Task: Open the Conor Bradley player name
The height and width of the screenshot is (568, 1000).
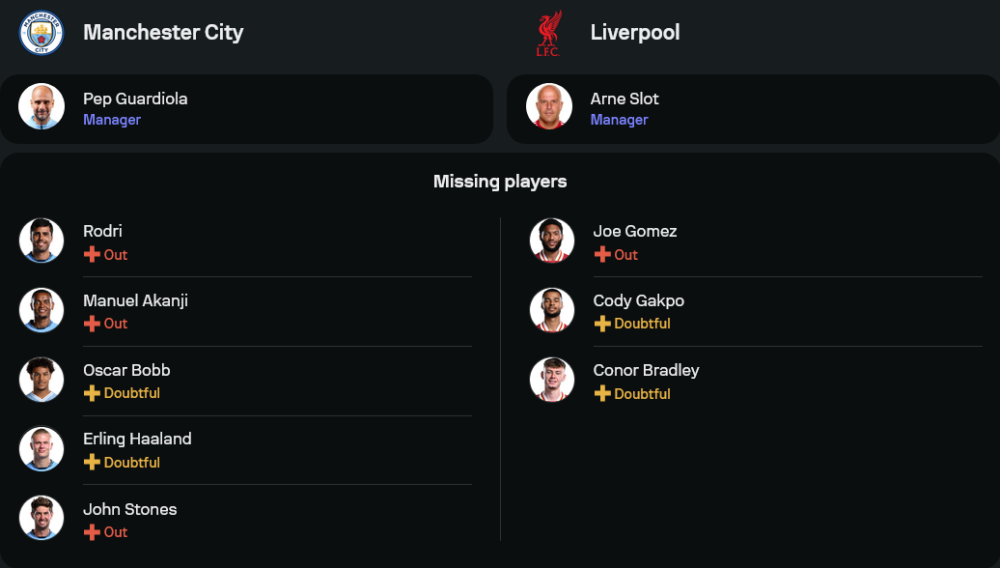Action: click(x=646, y=370)
